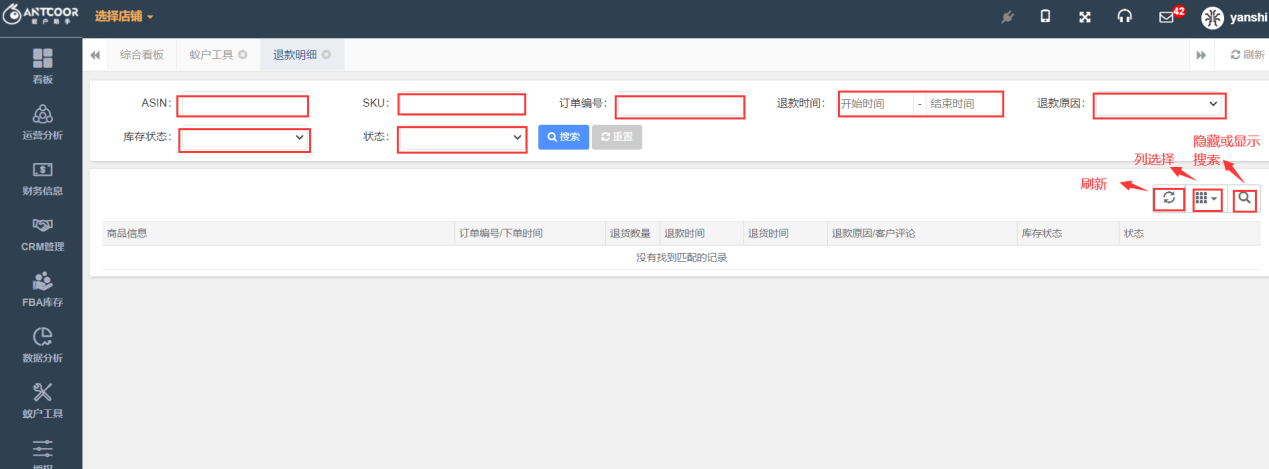Toggle search panel with magnifier icon
1269x469 pixels.
point(1244,199)
